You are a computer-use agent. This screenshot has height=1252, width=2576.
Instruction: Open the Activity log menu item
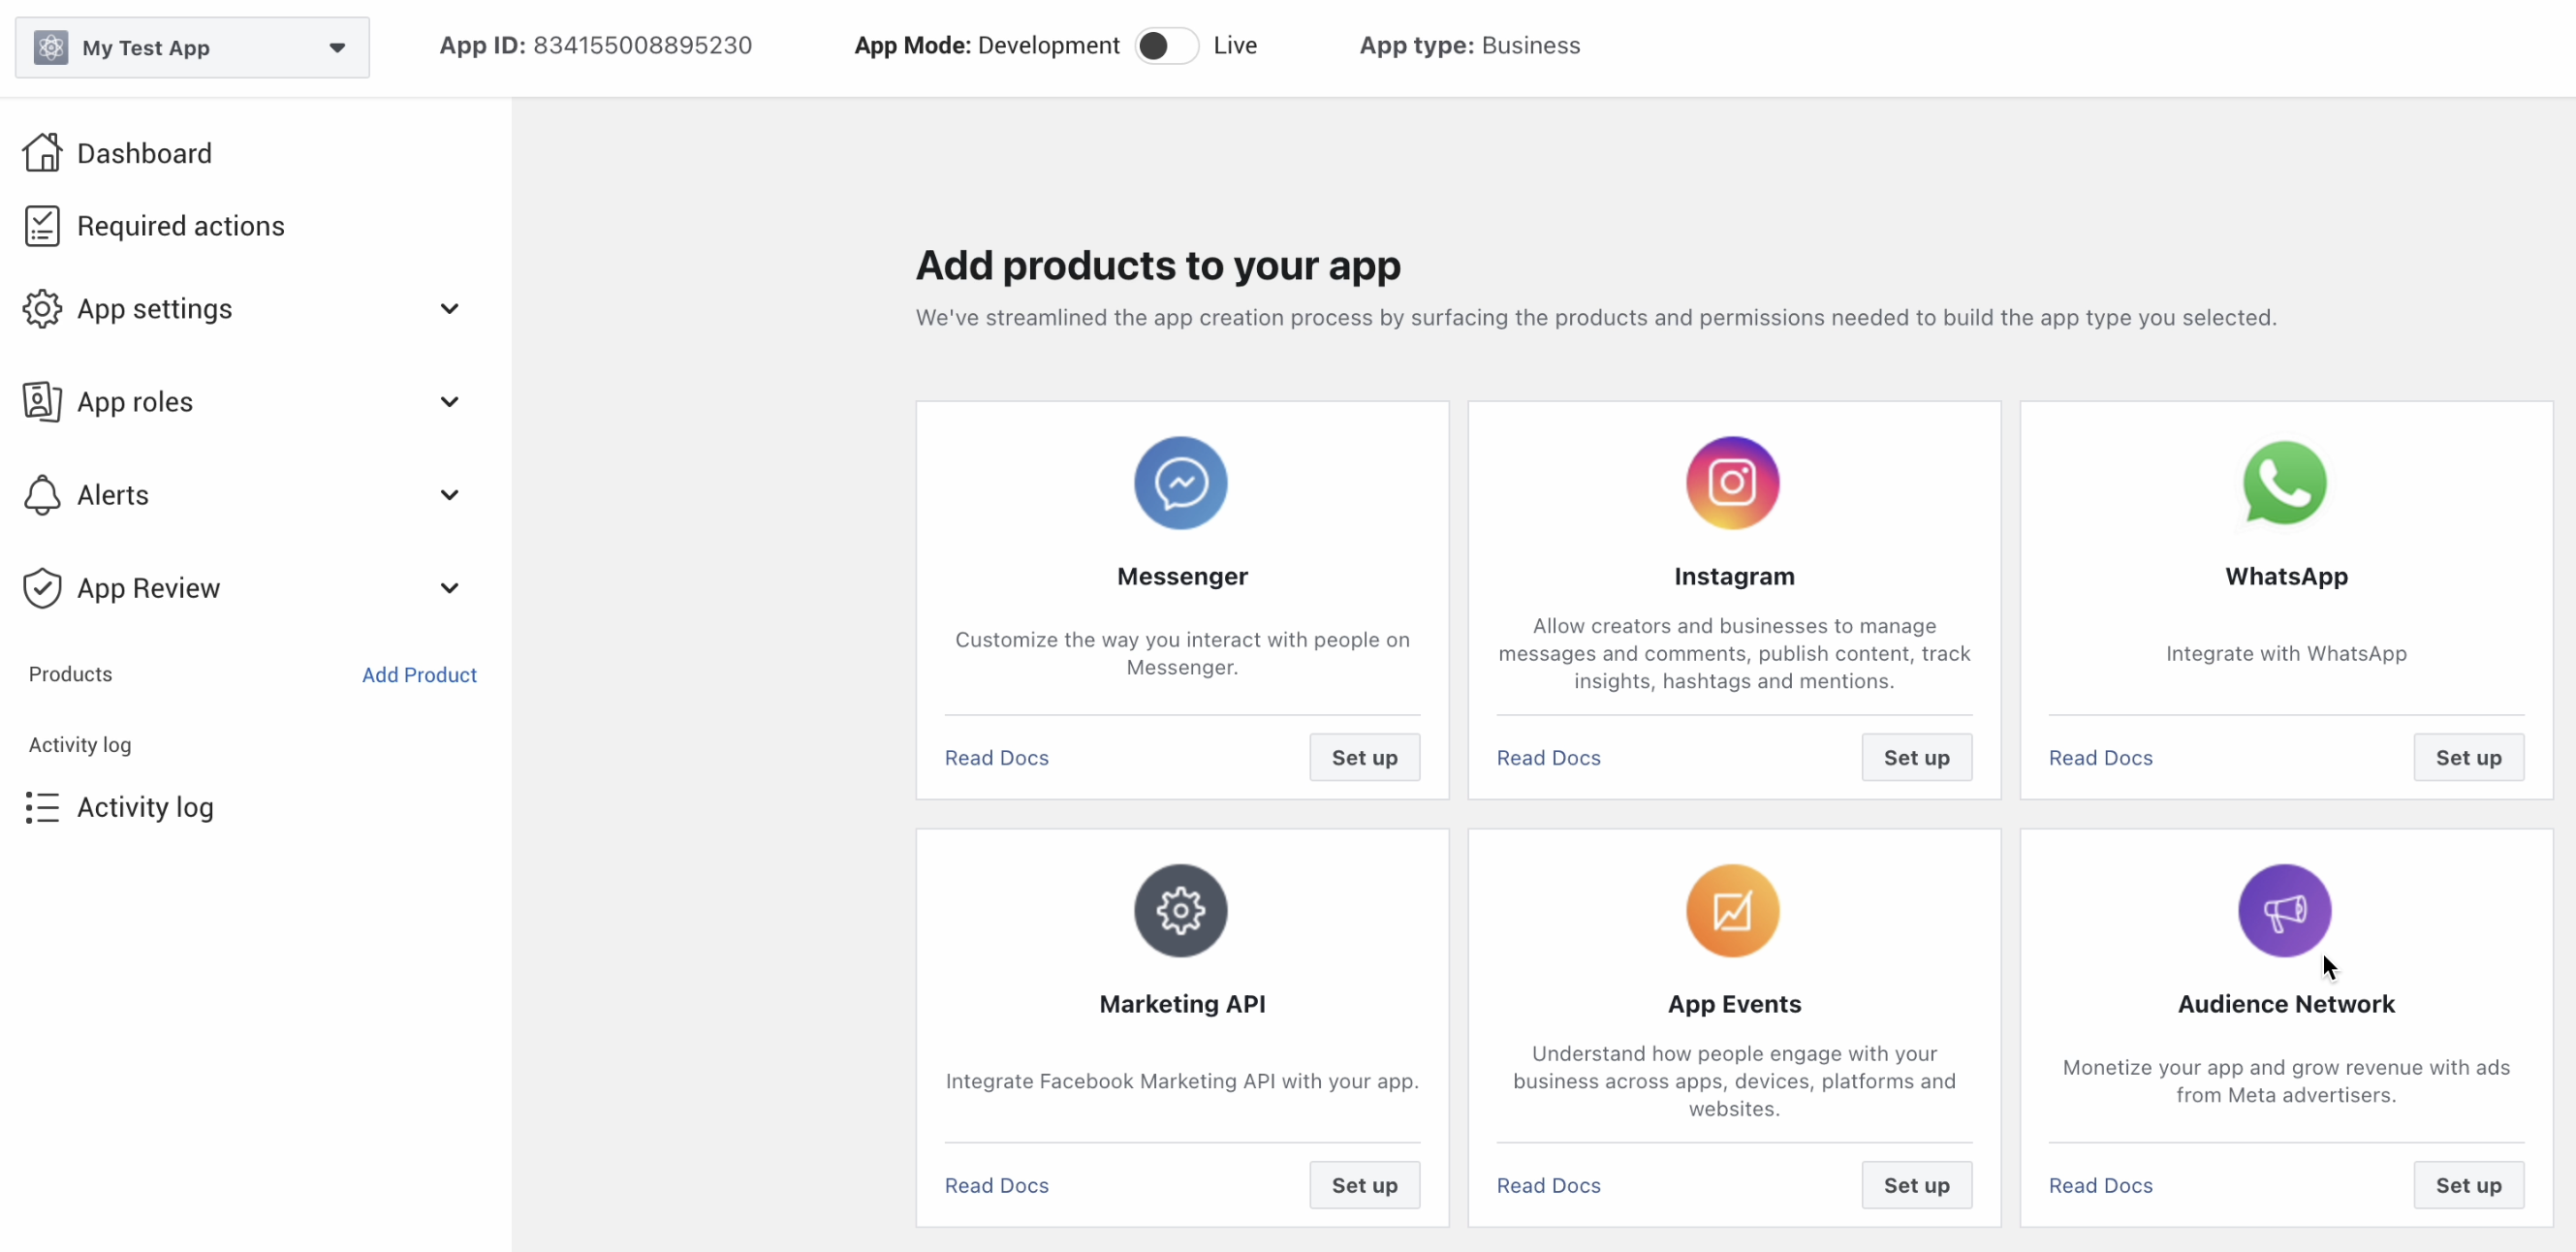(x=146, y=807)
